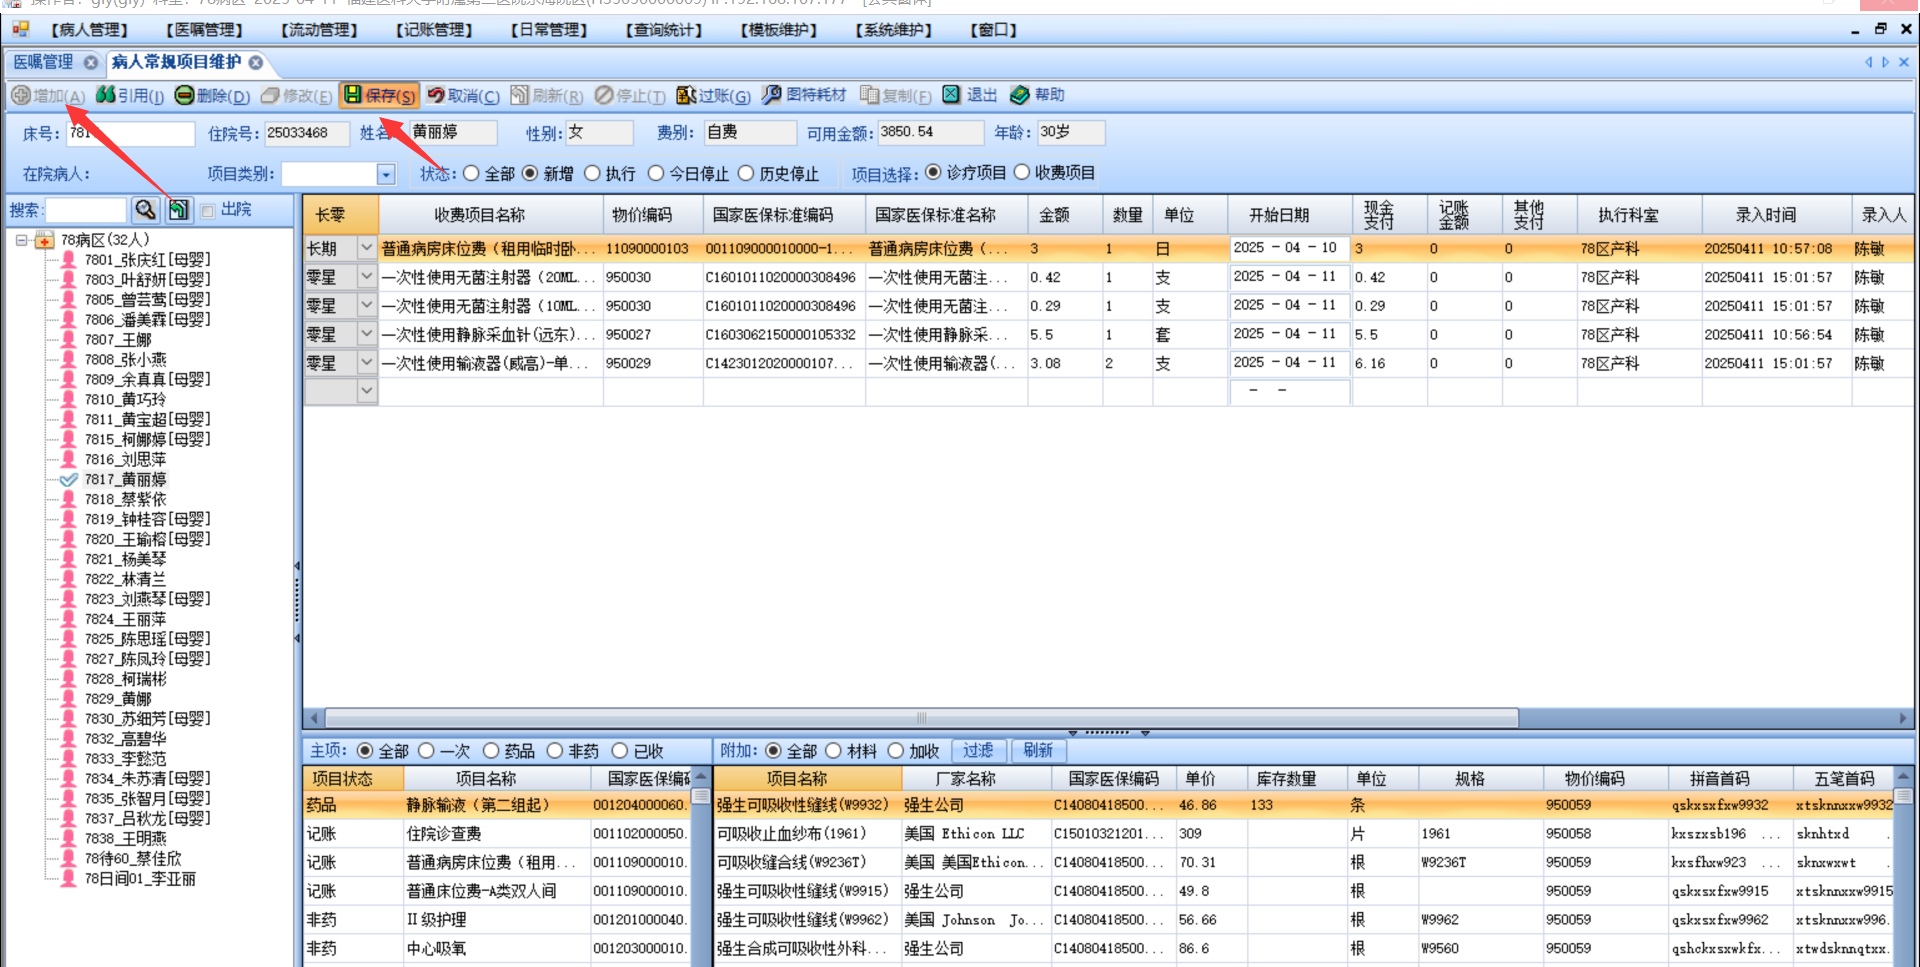The width and height of the screenshot is (1920, 967).
Task: Click the green refresh icon next to the magnifier
Action: (x=178, y=210)
